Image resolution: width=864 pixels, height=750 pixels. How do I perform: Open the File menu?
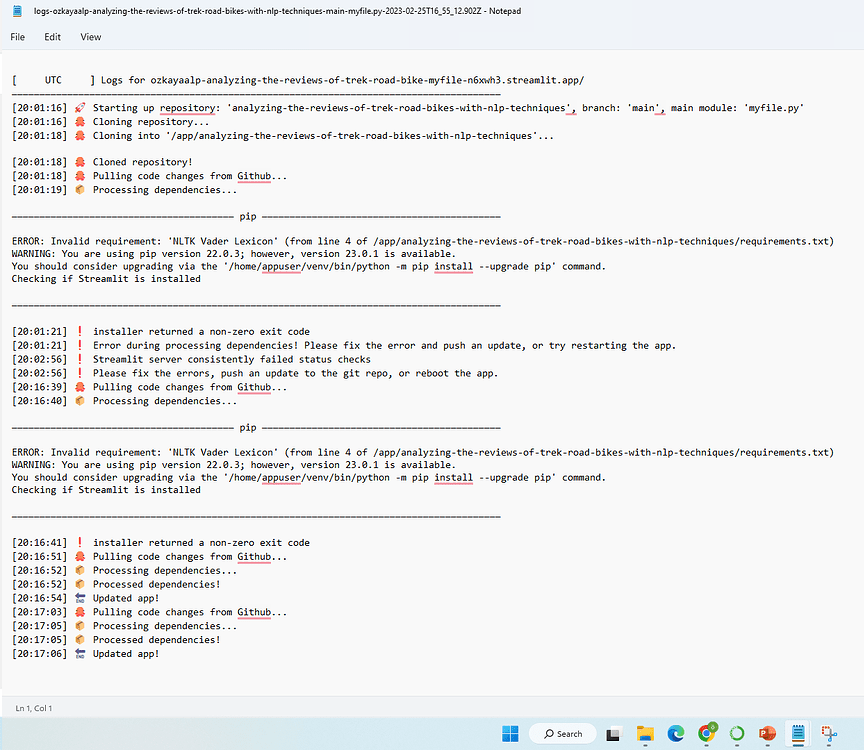18,37
